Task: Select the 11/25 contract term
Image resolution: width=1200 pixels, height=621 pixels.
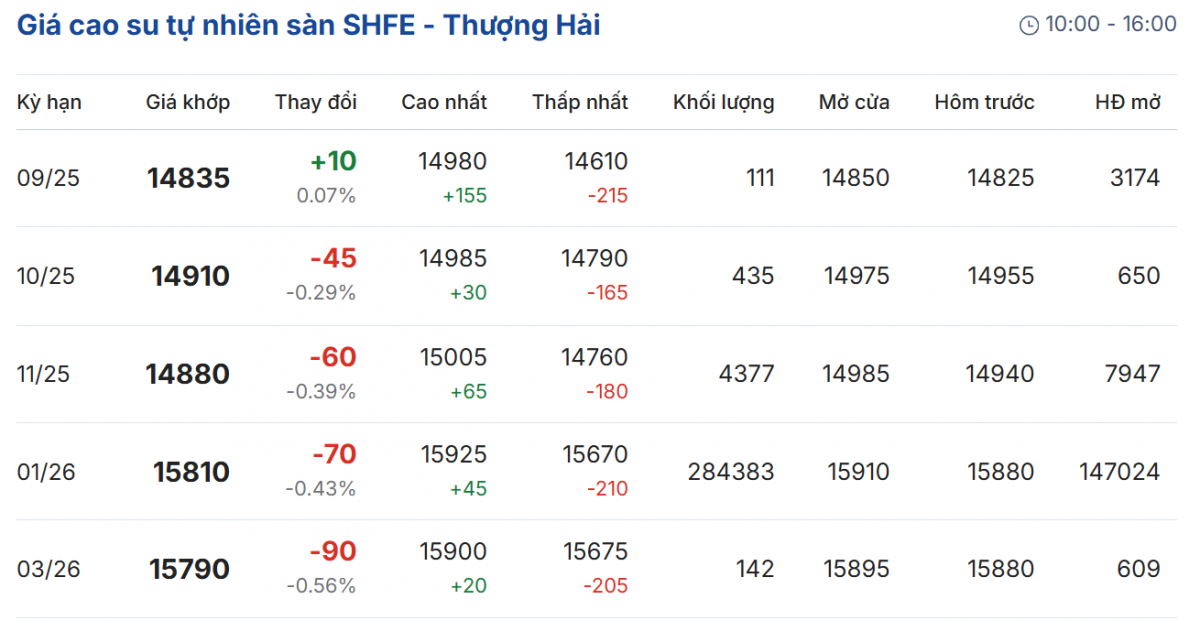Action: 46,374
